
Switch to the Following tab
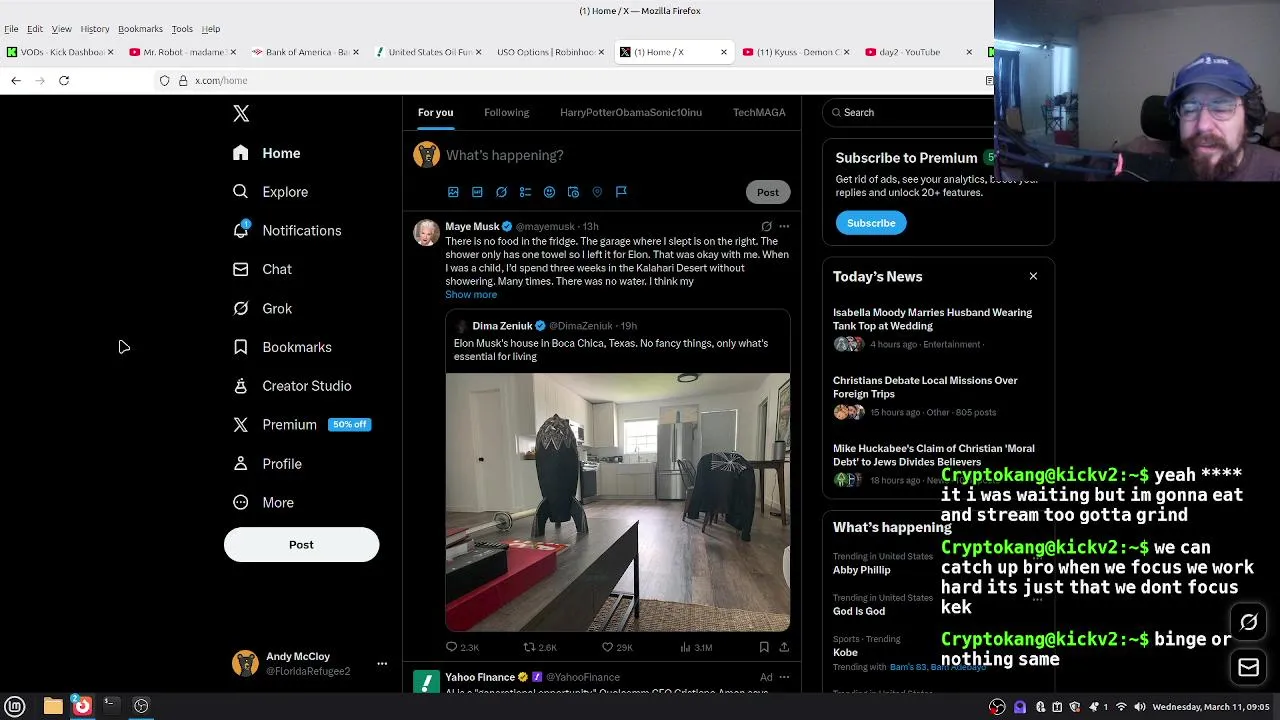pos(507,113)
